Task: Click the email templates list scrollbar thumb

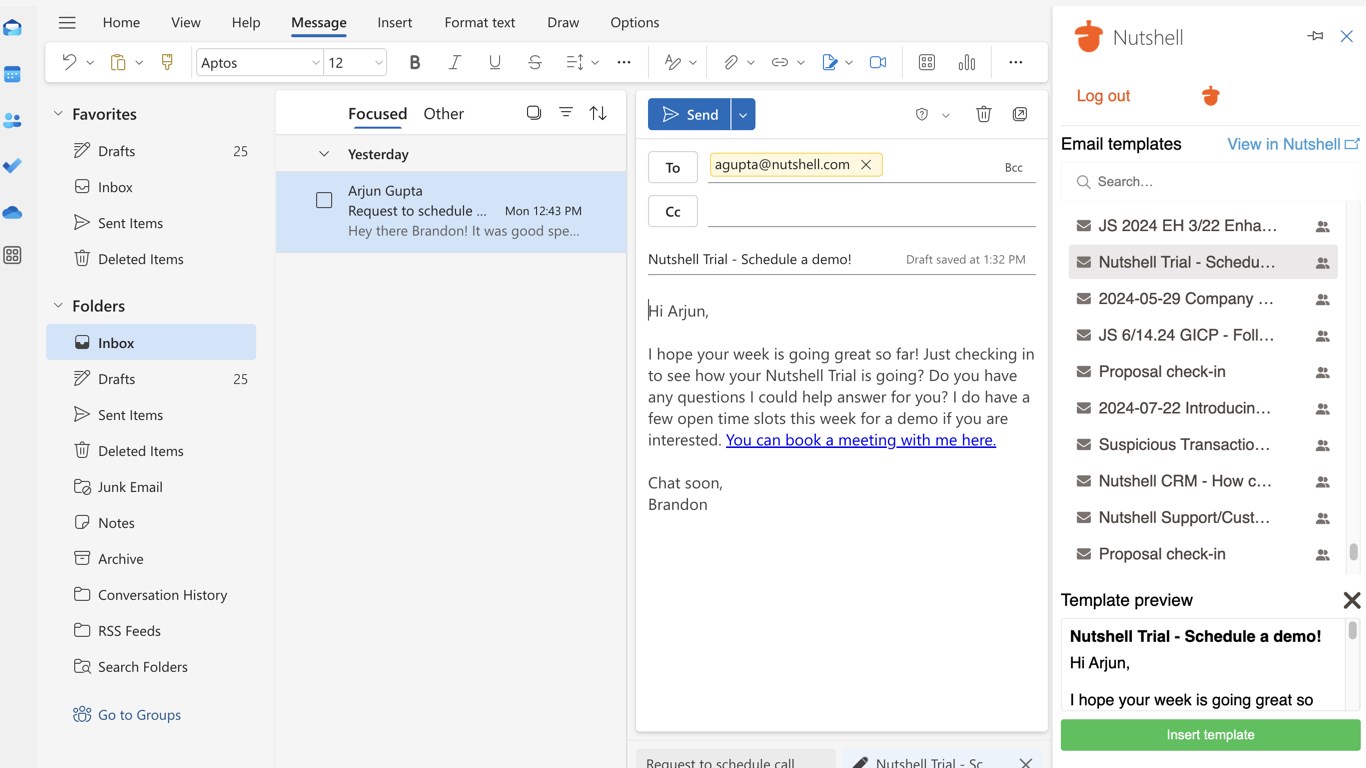Action: (x=1353, y=552)
